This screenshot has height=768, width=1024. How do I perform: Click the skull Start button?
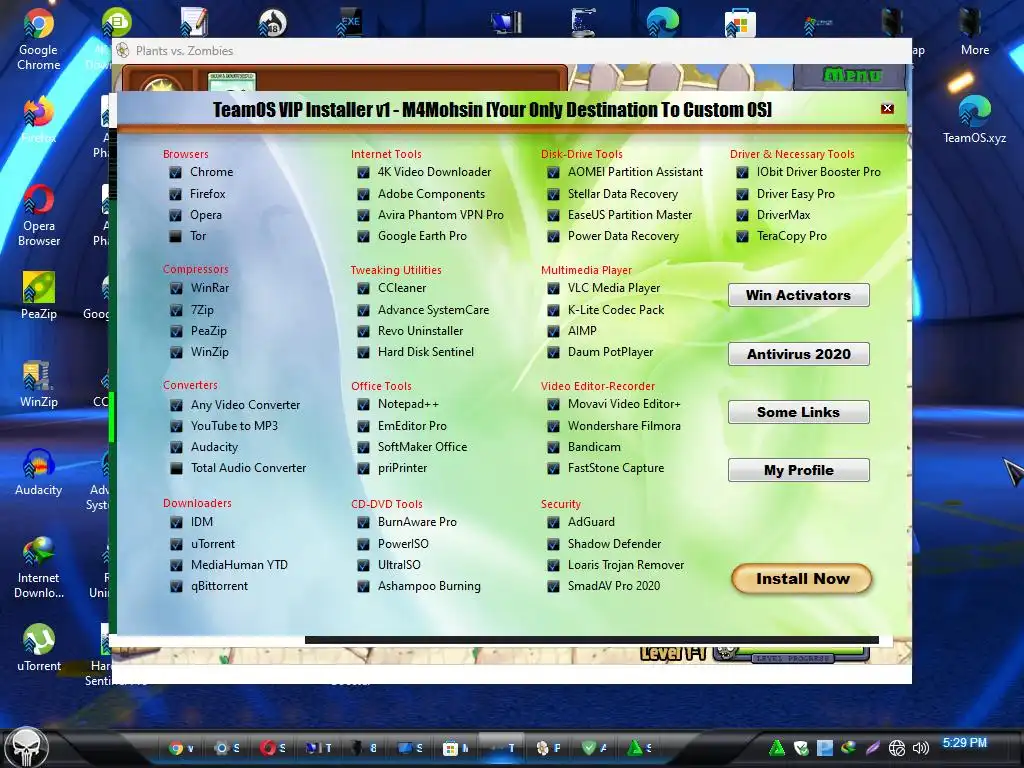click(x=27, y=746)
